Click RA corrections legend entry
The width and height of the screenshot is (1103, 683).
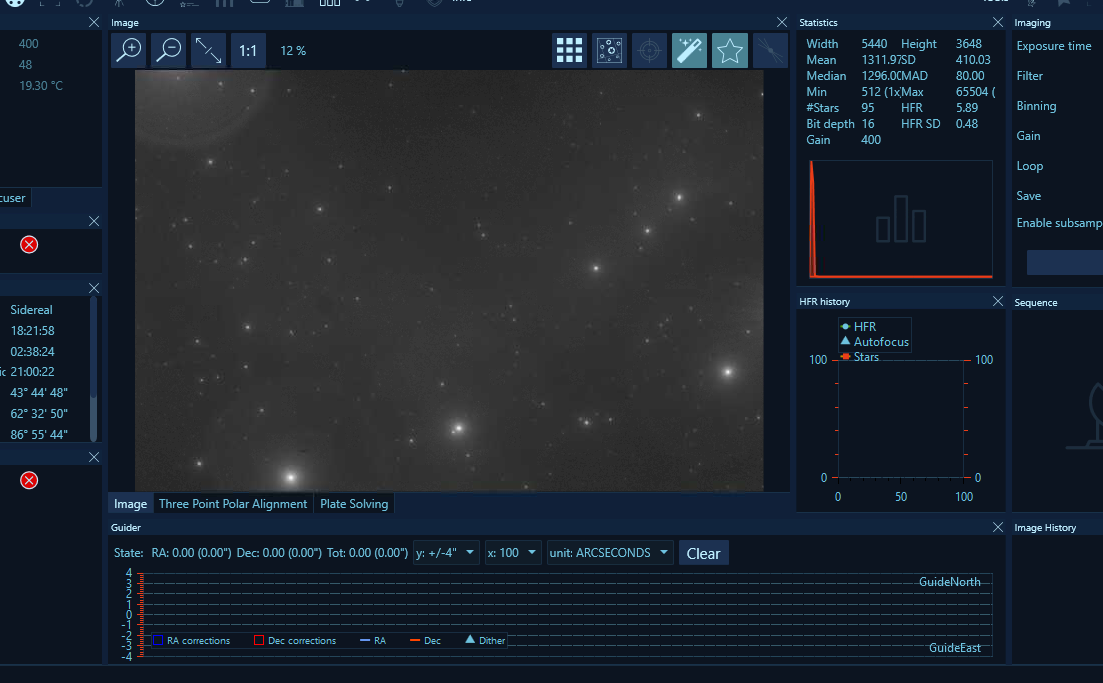pos(191,641)
